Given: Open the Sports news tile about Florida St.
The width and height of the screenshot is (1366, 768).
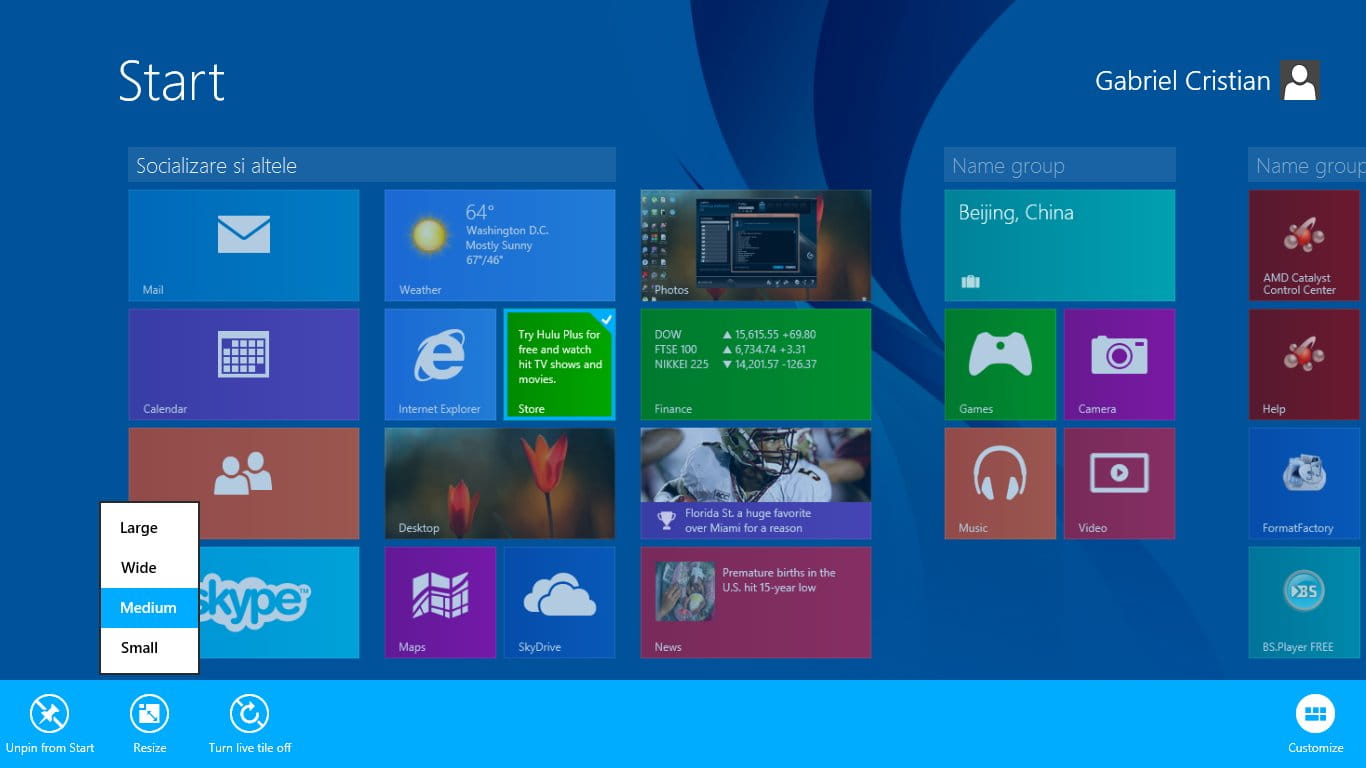Looking at the screenshot, I should tap(756, 483).
